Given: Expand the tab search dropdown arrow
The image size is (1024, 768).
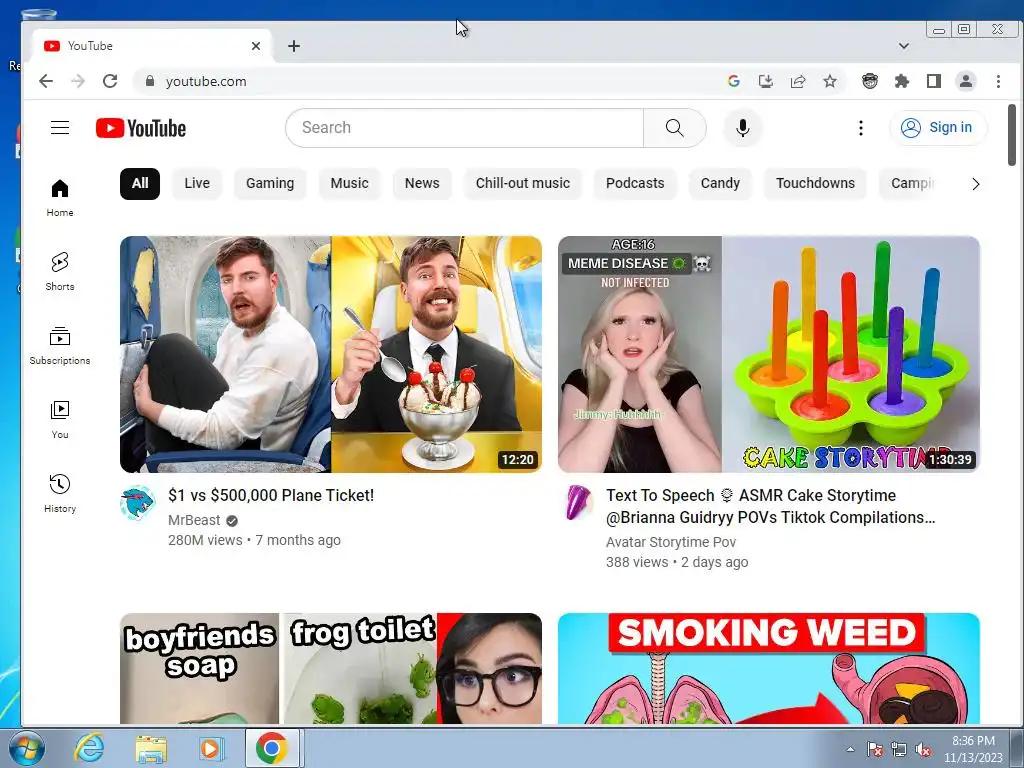Looking at the screenshot, I should pyautogui.click(x=904, y=46).
